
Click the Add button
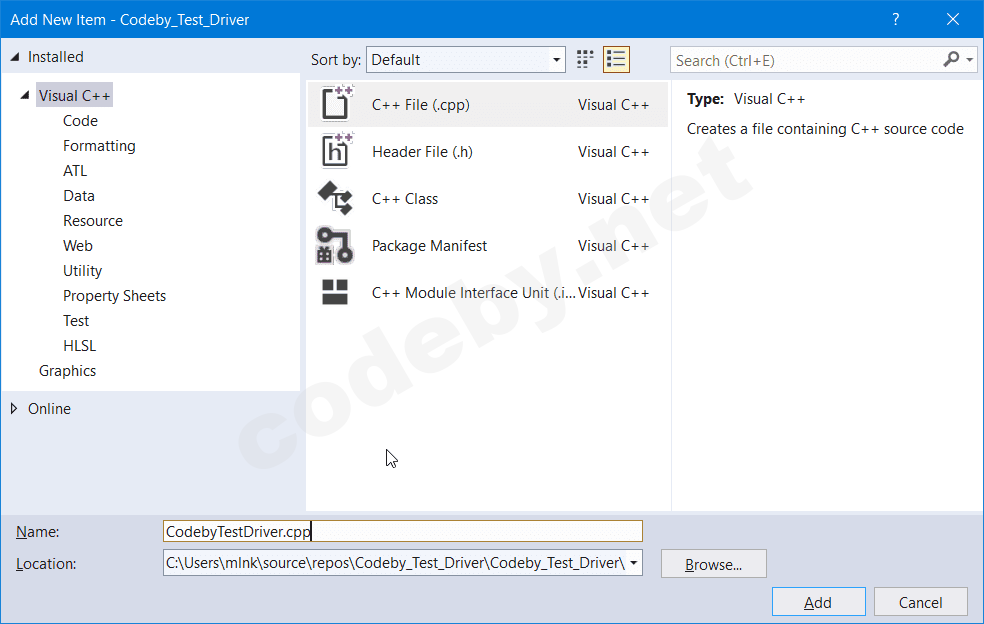(x=818, y=602)
